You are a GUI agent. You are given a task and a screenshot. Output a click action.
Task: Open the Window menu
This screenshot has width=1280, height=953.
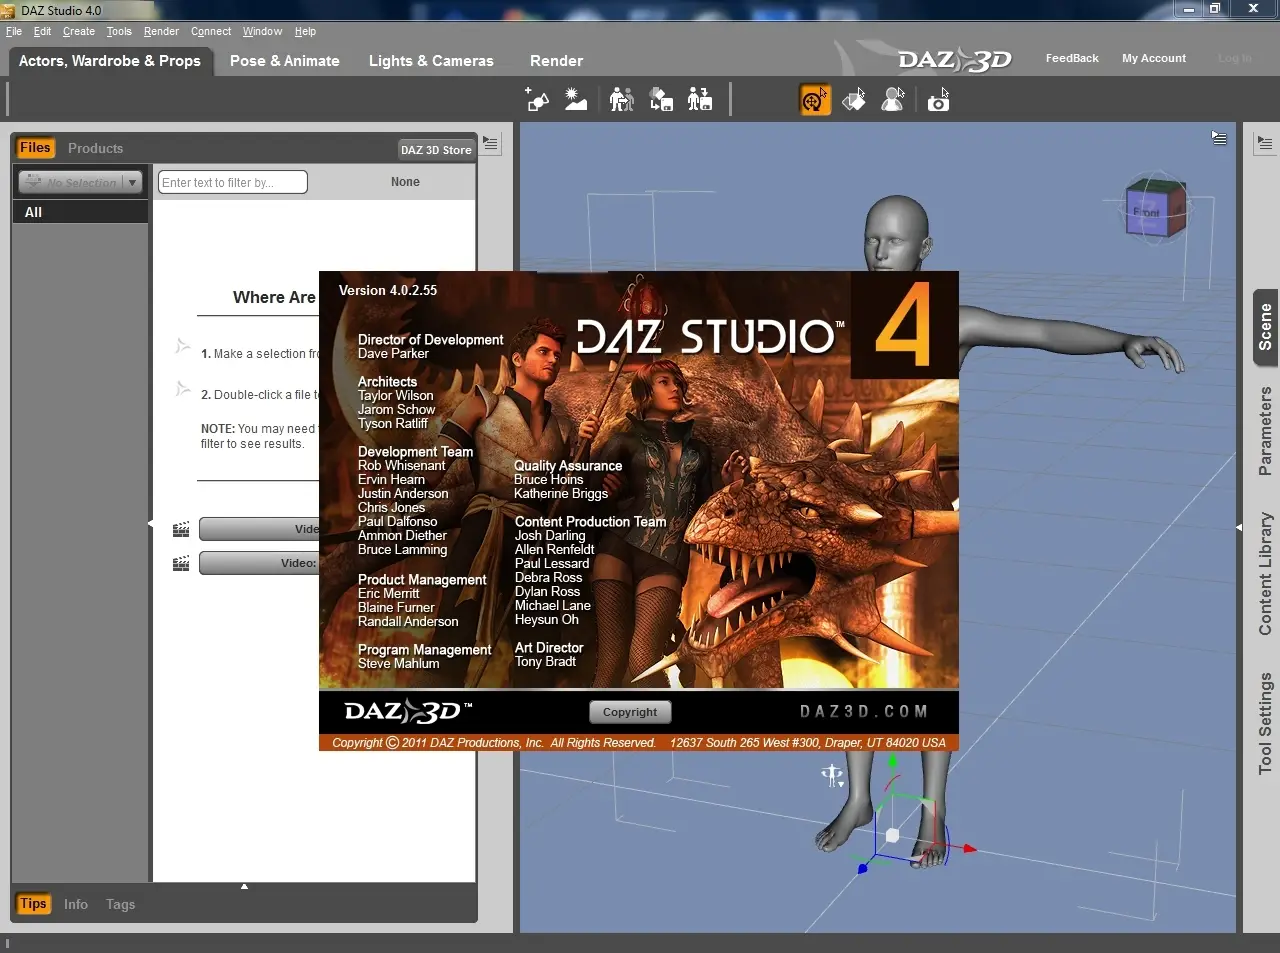pyautogui.click(x=262, y=31)
